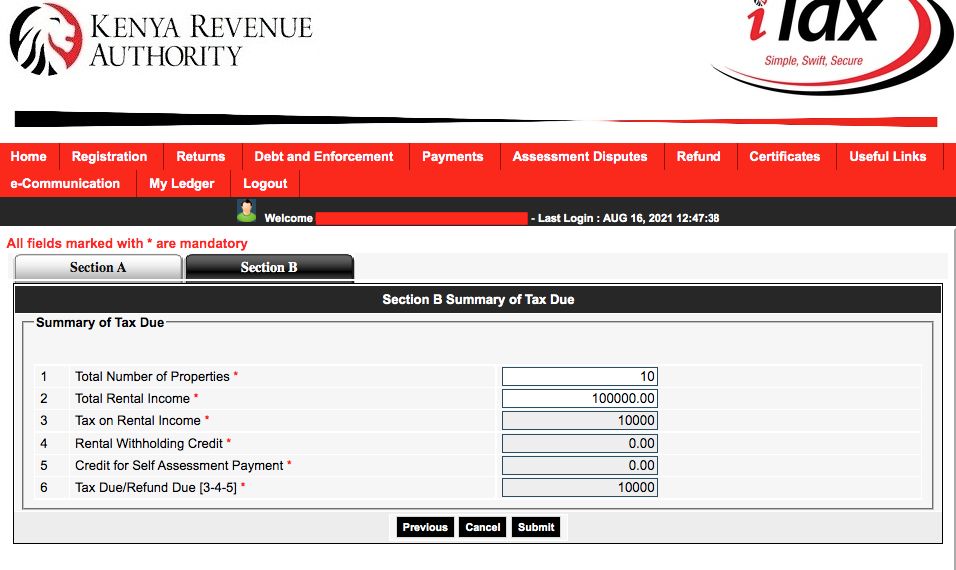This screenshot has width=956, height=570.
Task: Select the Section B tab
Action: click(x=269, y=268)
